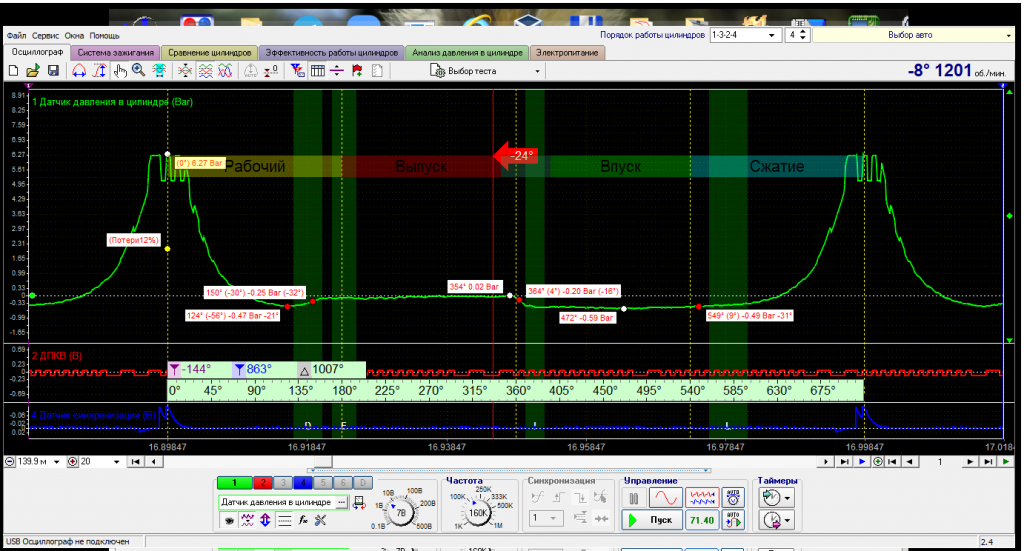1024x551 pixels.
Task: Create a new file via toolbar icon
Action: 13,71
